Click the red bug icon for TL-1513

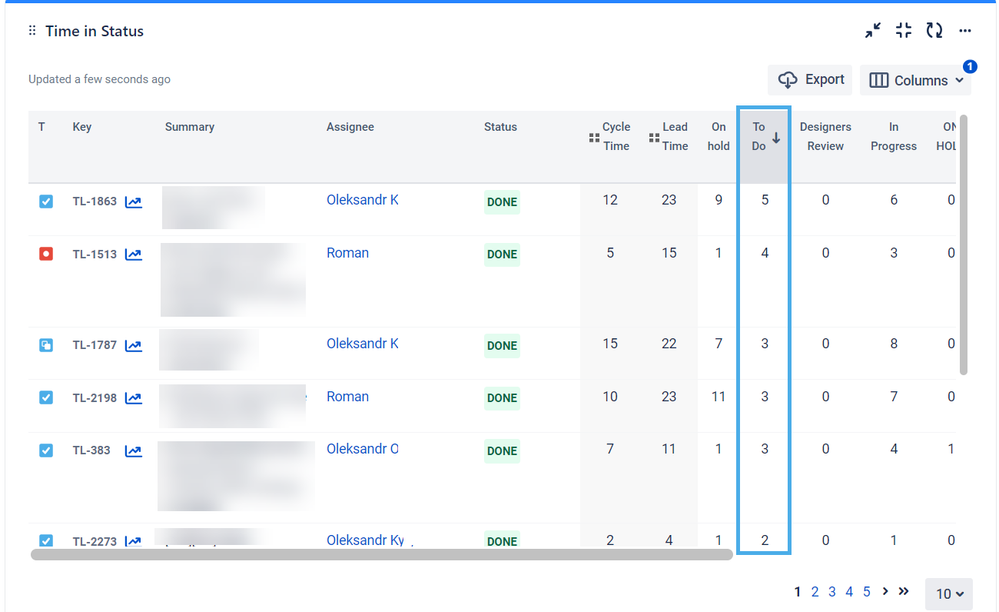[x=46, y=254]
